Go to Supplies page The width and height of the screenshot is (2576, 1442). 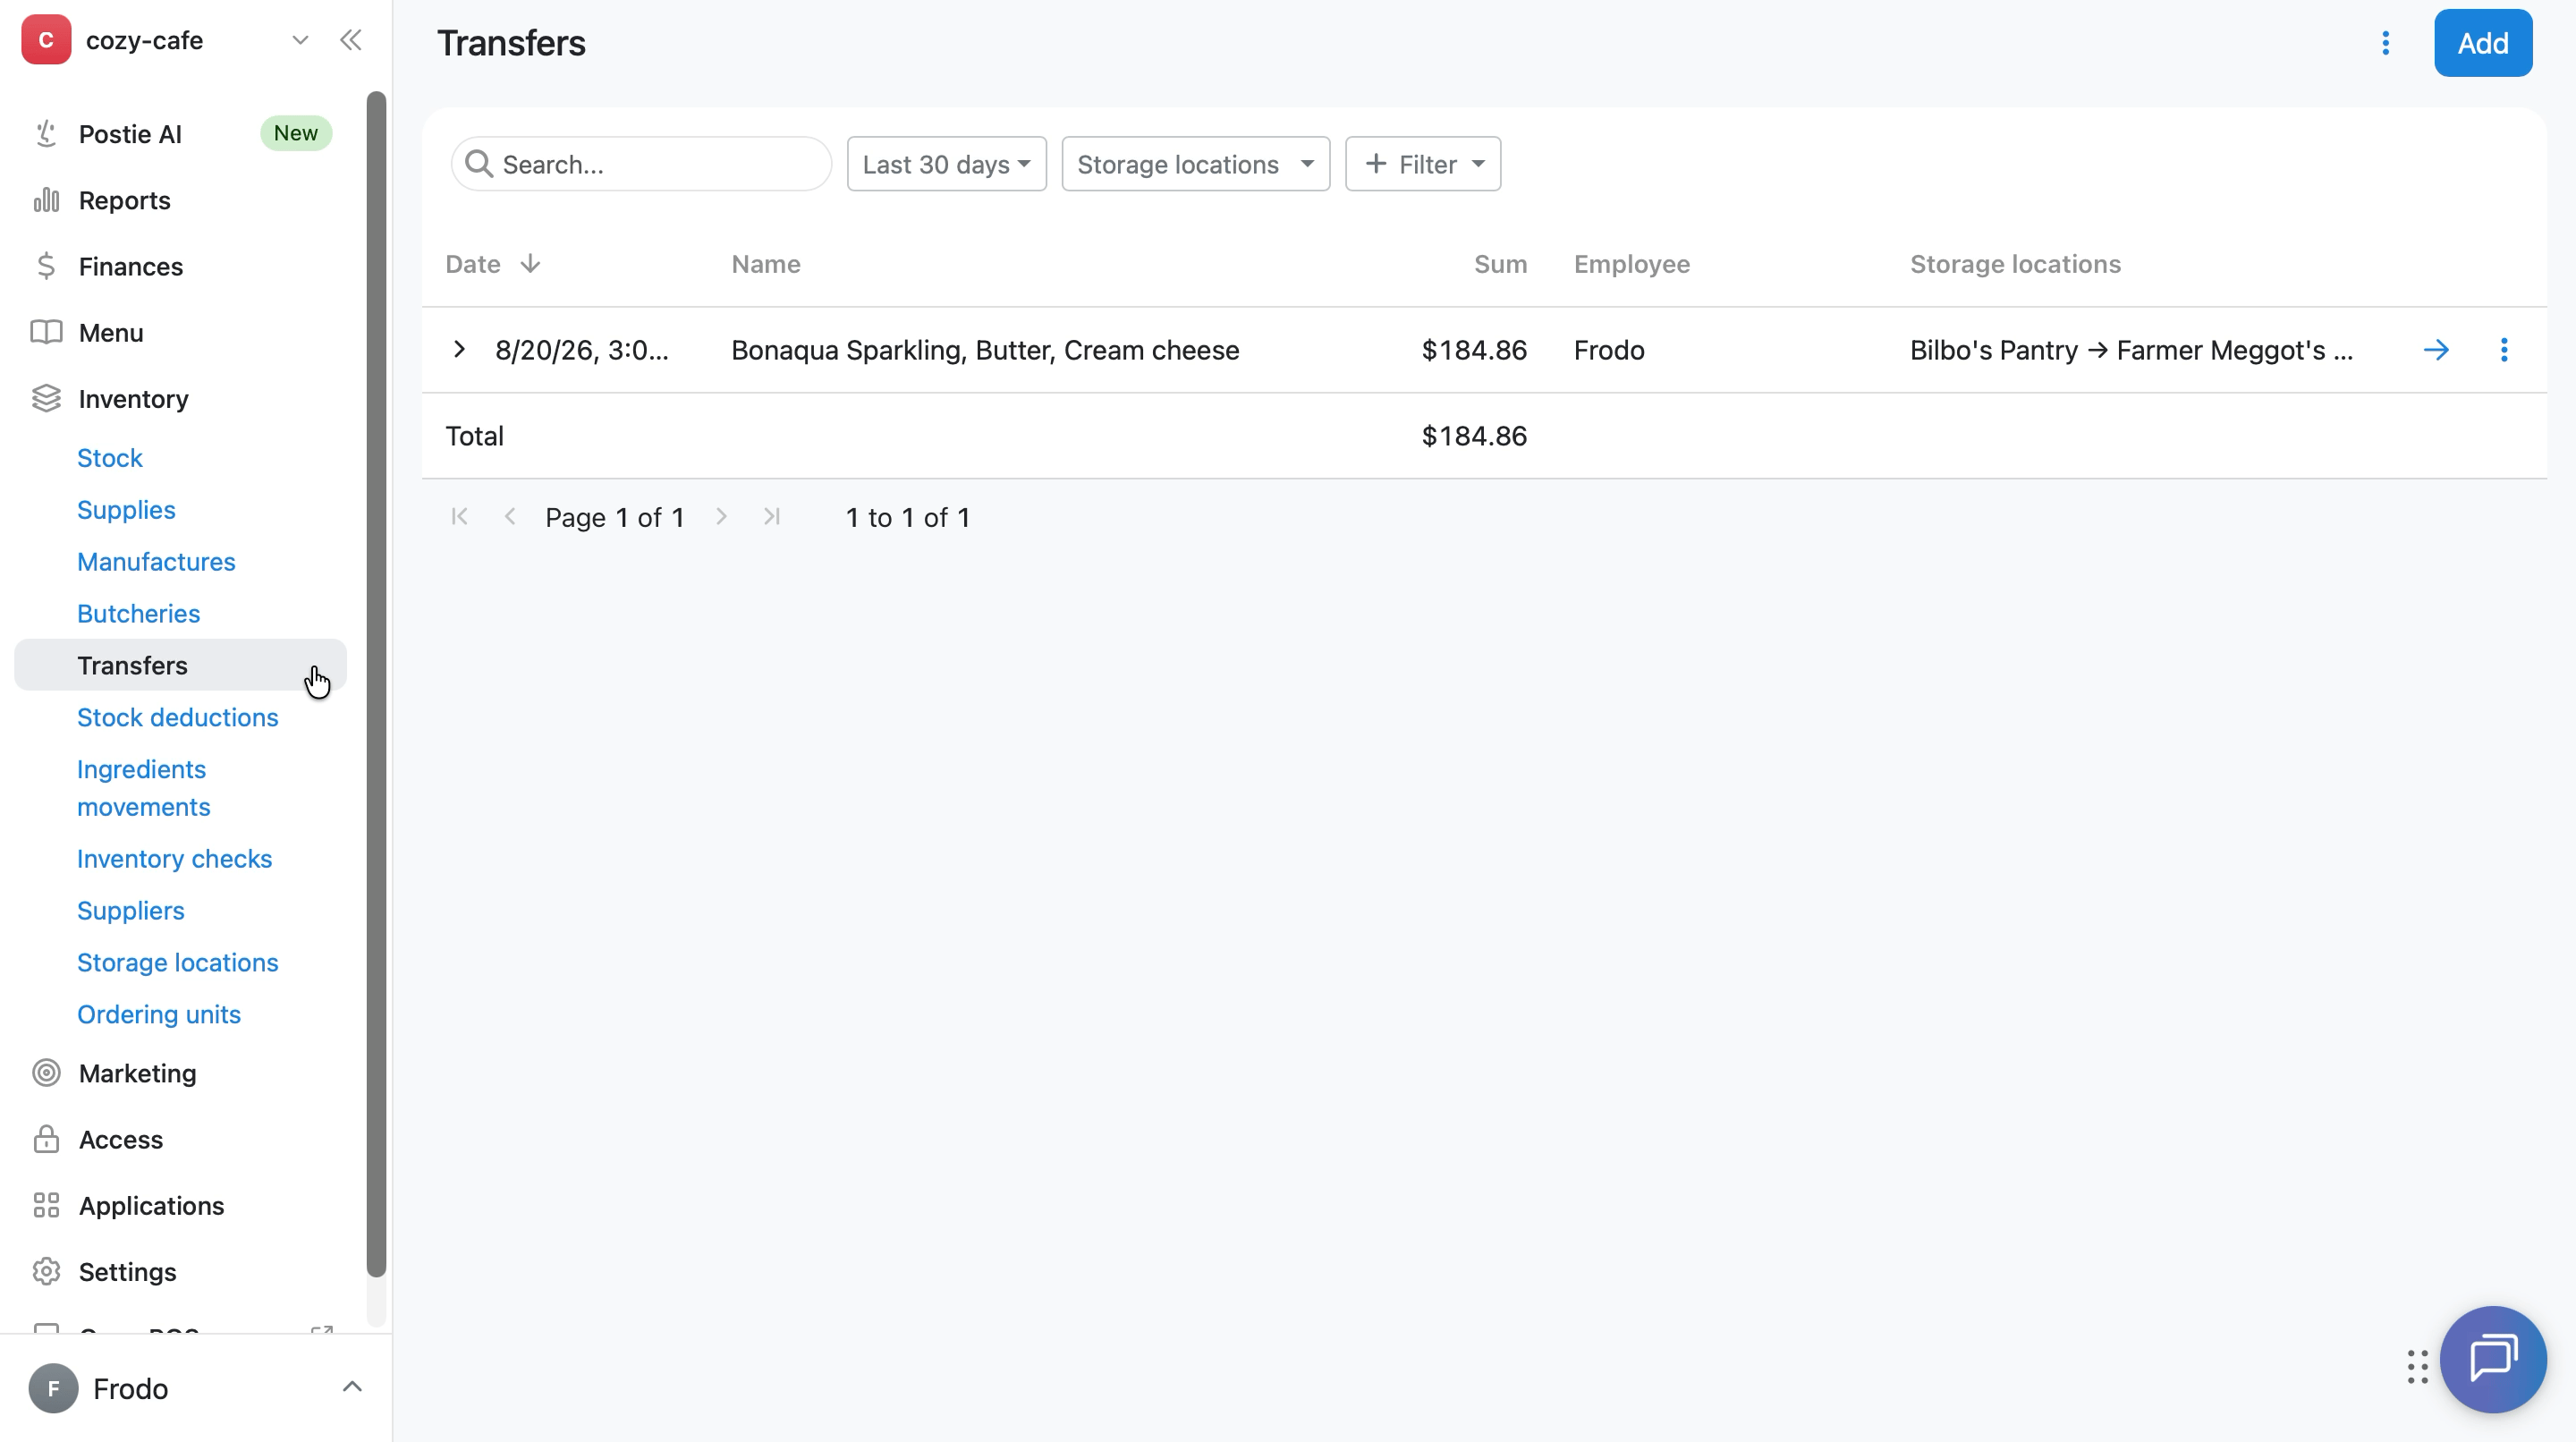126,510
